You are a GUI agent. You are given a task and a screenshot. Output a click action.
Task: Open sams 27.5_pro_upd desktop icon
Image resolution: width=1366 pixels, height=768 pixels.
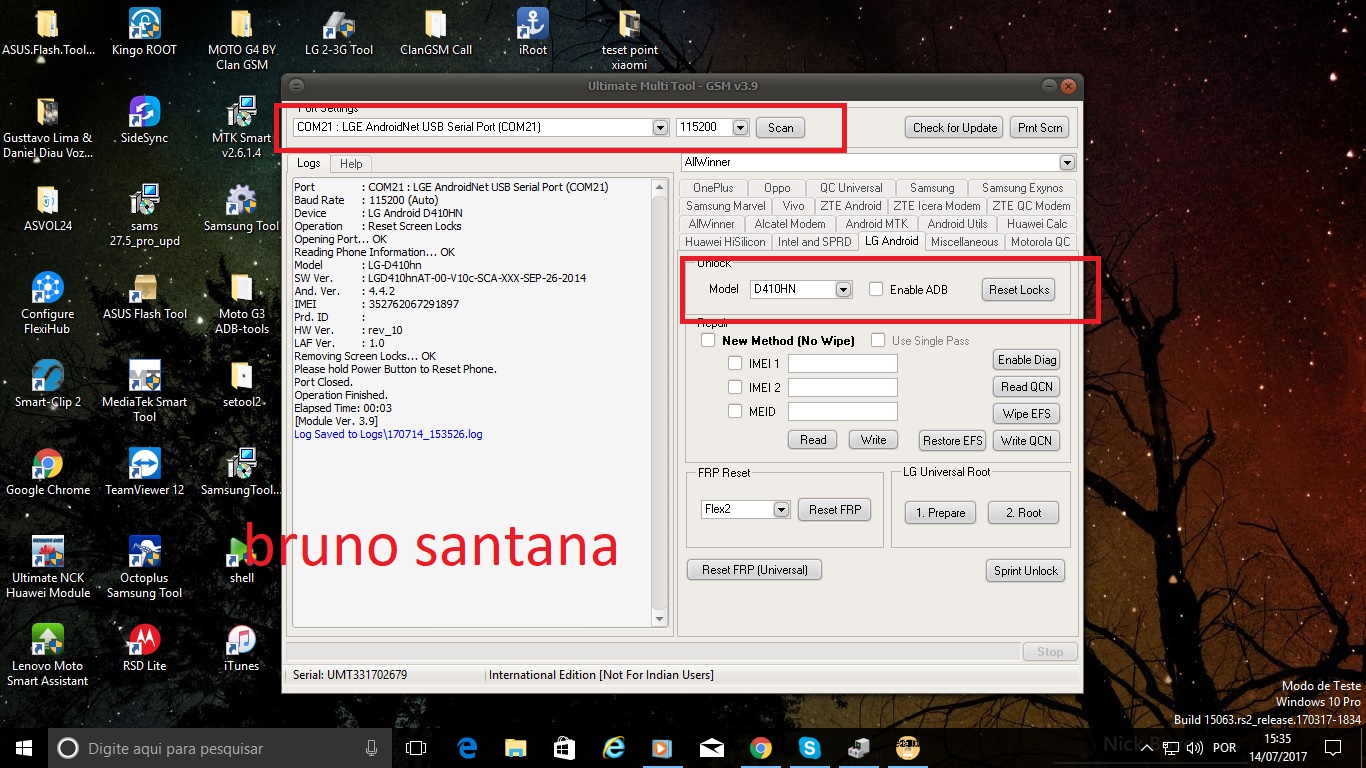point(145,215)
